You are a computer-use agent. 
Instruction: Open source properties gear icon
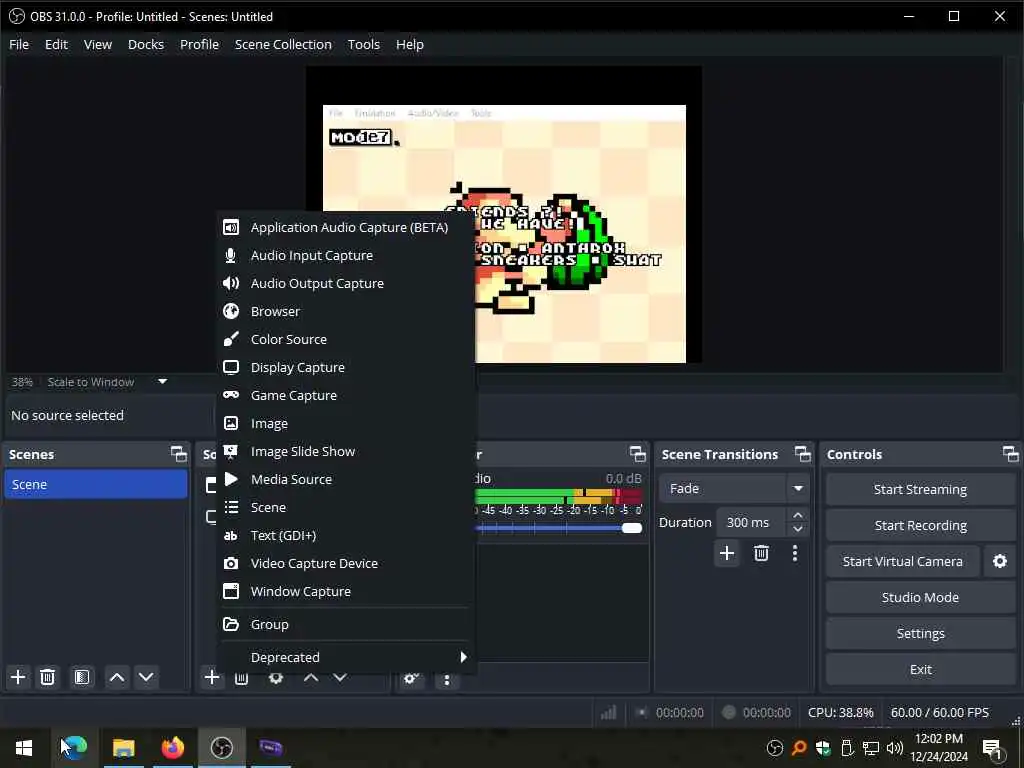tap(276, 679)
